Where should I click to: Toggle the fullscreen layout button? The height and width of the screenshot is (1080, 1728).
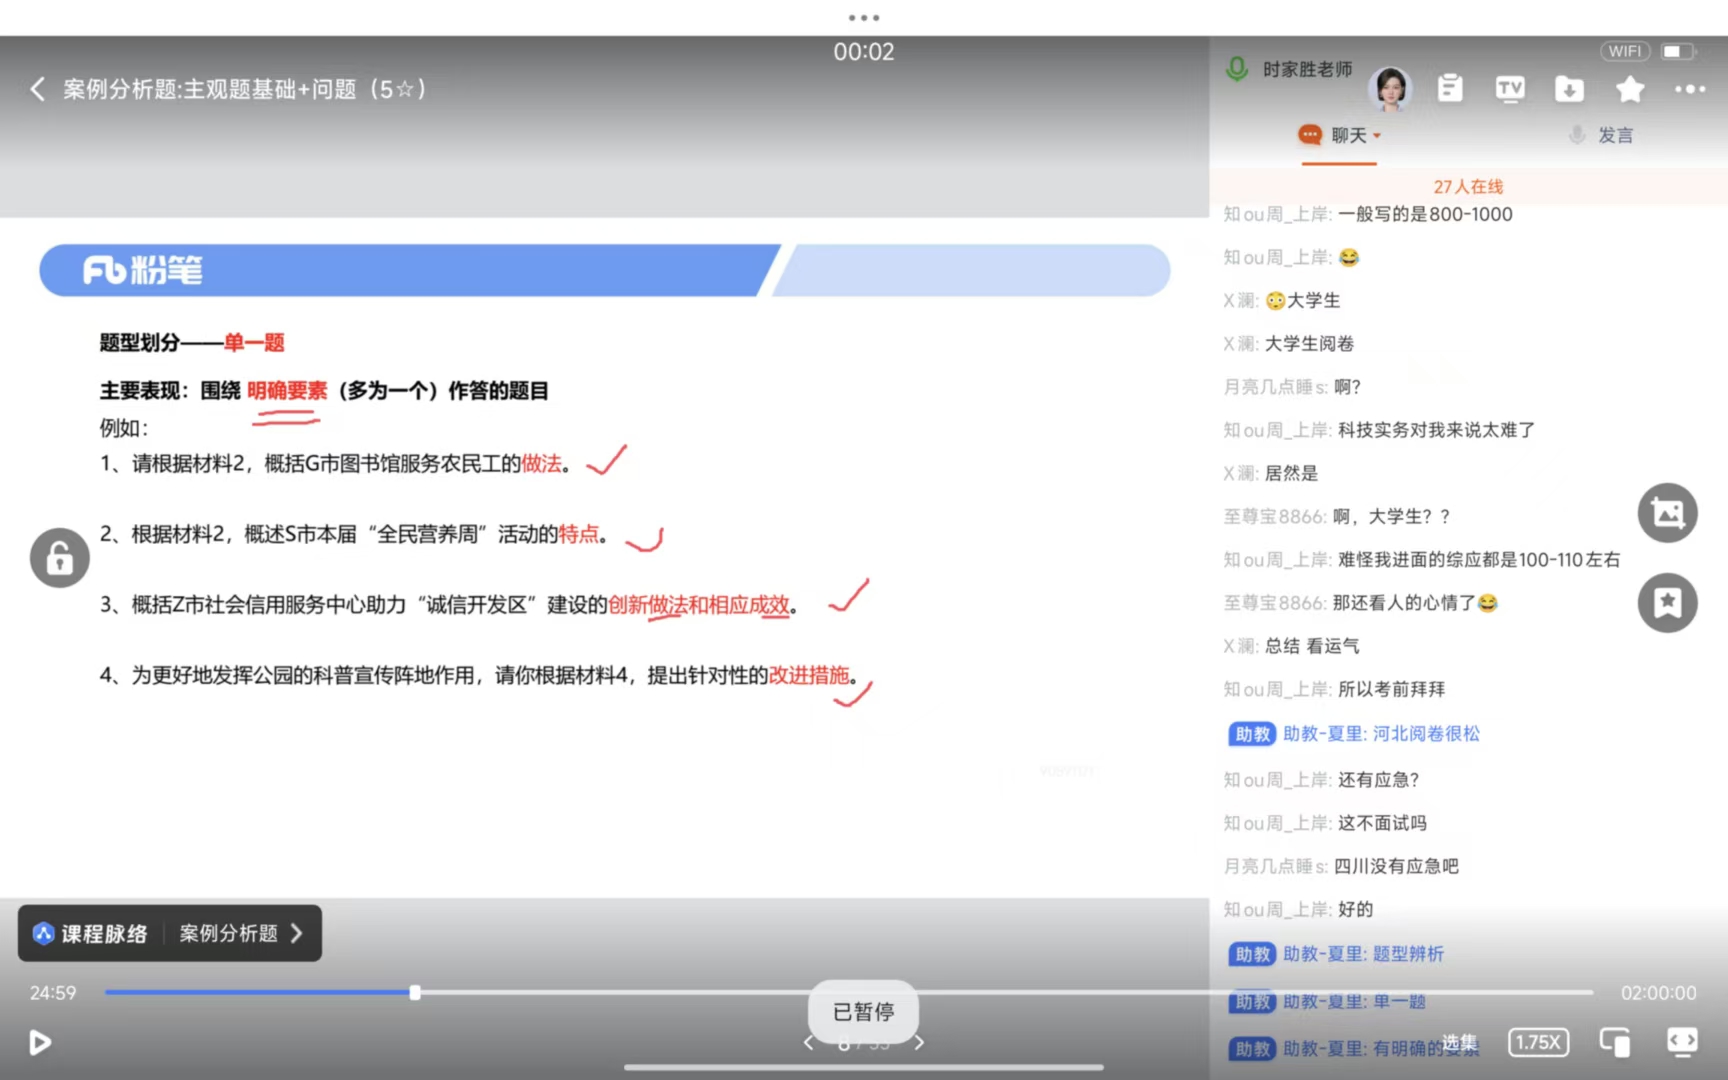point(1682,1042)
